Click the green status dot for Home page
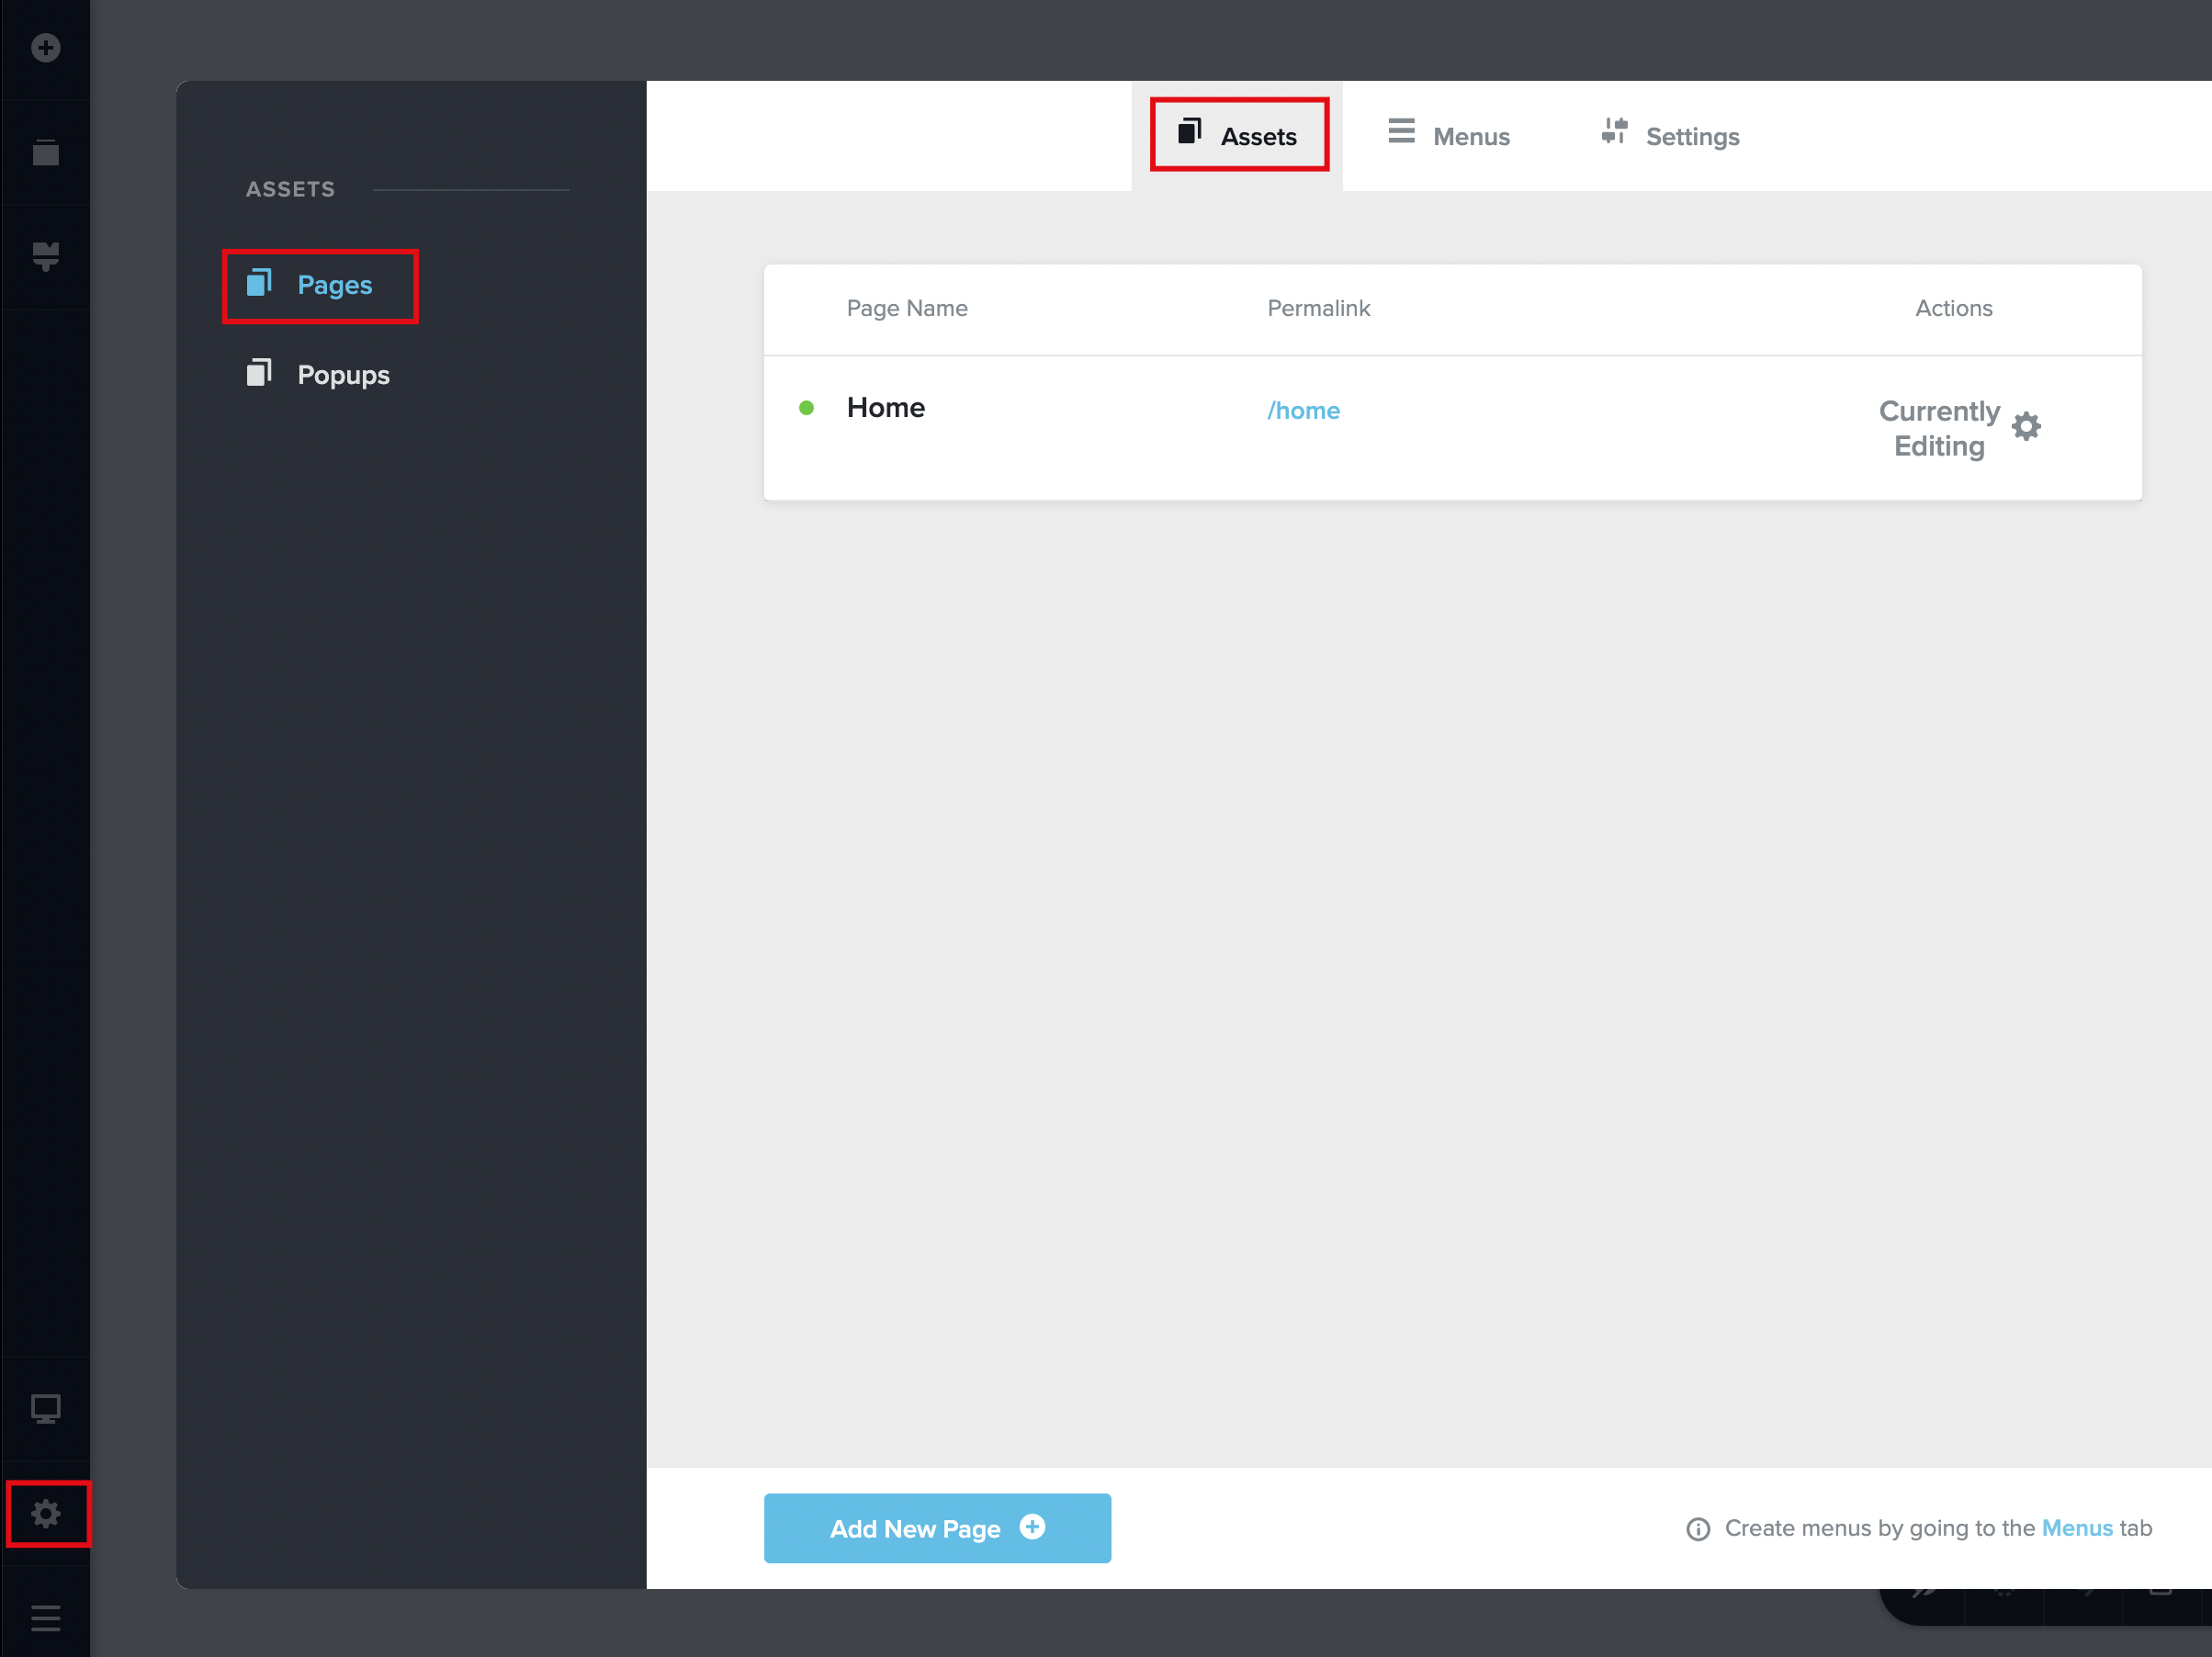The height and width of the screenshot is (1657, 2212). point(806,408)
